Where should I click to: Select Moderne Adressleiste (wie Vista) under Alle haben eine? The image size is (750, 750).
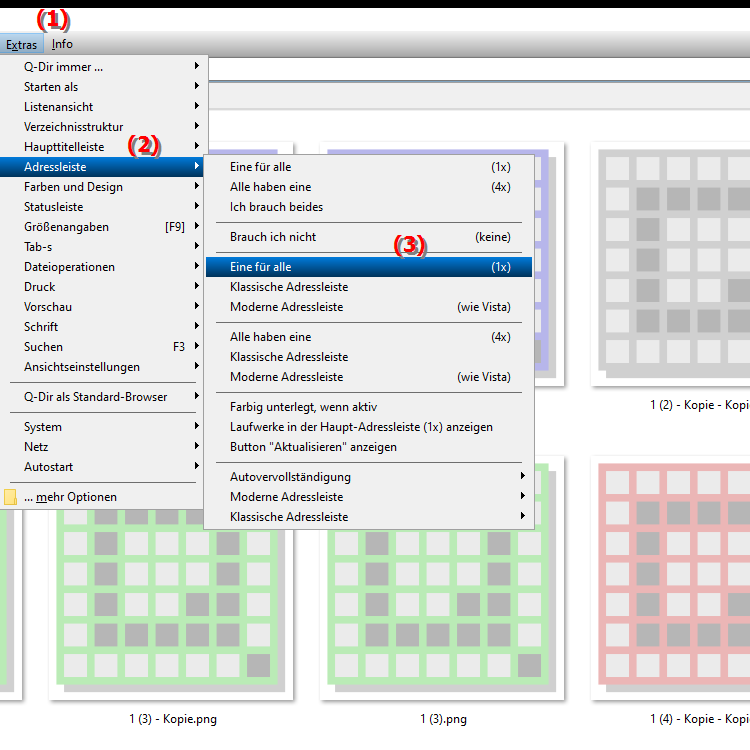coord(369,377)
